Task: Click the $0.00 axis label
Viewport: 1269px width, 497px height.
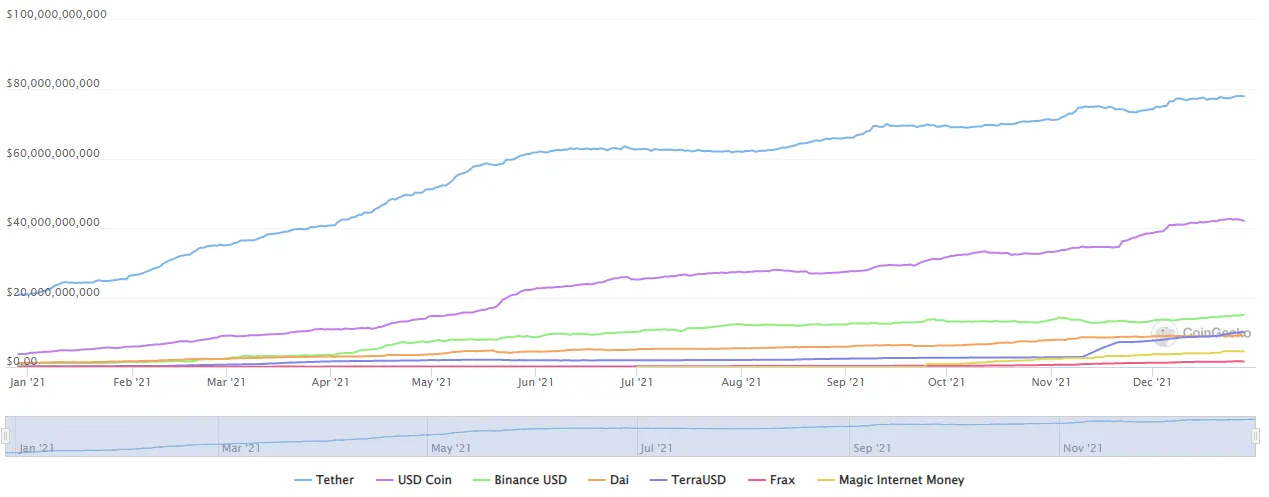Action: [22, 361]
